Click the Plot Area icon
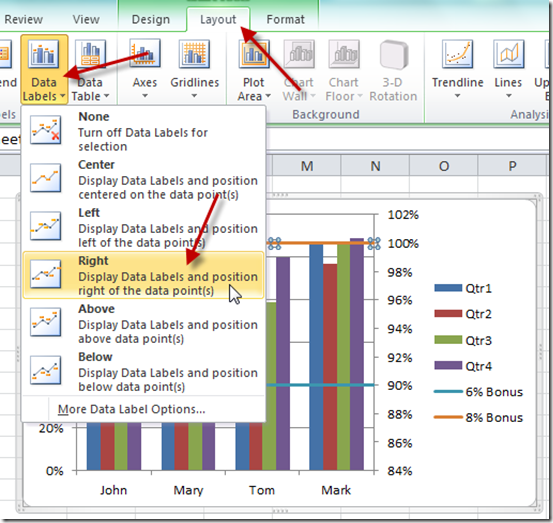This screenshot has width=553, height=523. 254,54
